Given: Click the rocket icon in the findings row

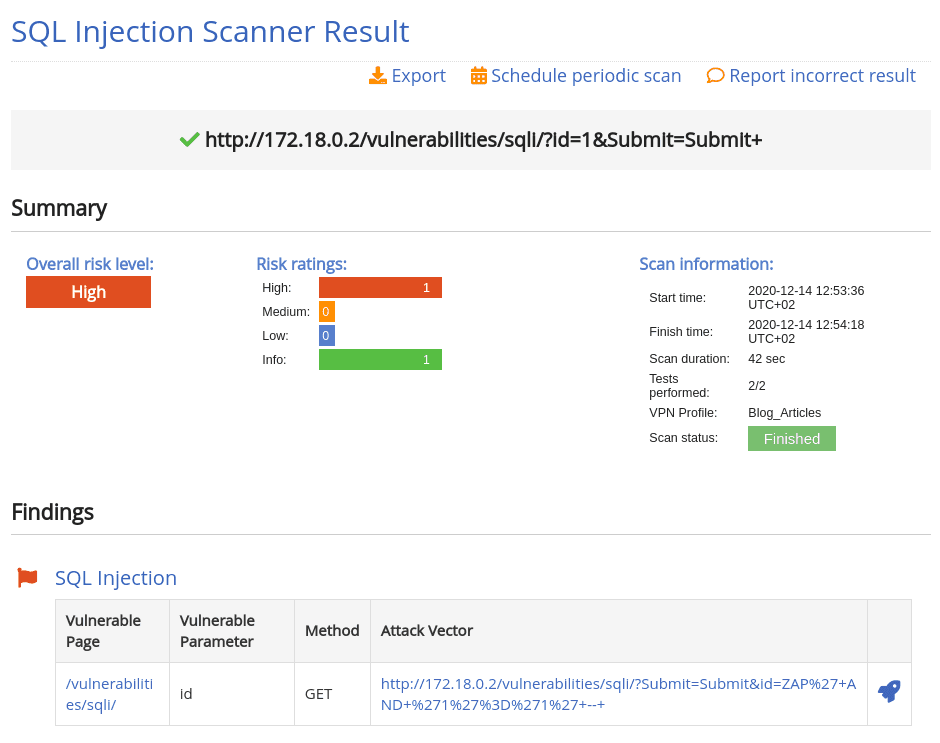Looking at the screenshot, I should click(888, 690).
